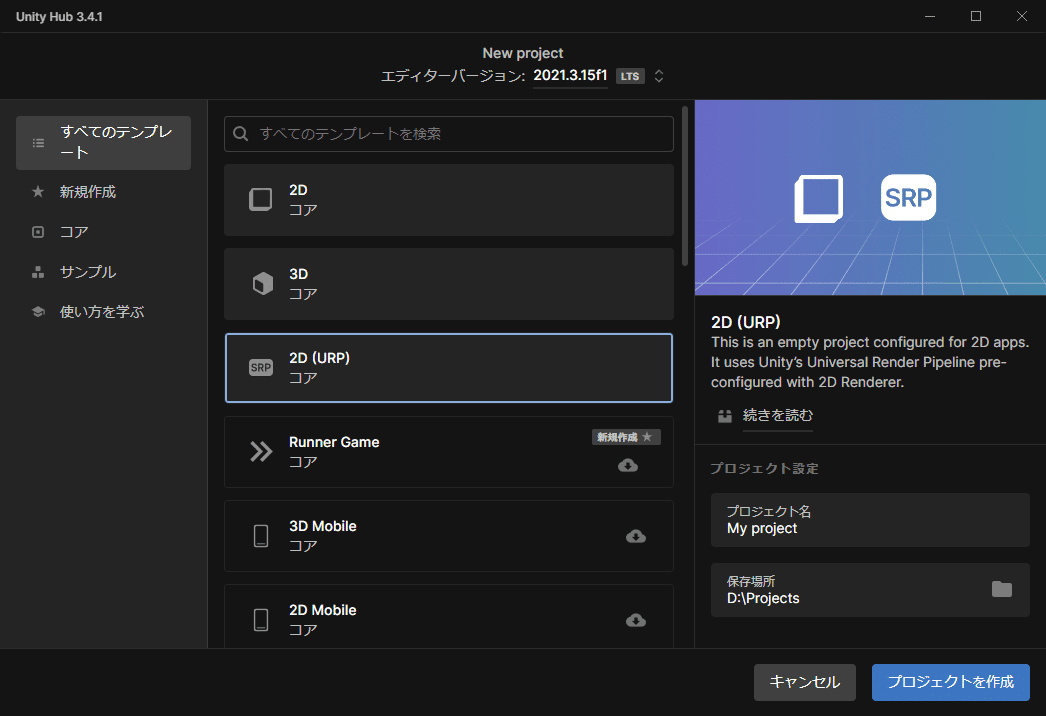Click the star icon beside 新規作成
The height and width of the screenshot is (716, 1046).
(38, 192)
